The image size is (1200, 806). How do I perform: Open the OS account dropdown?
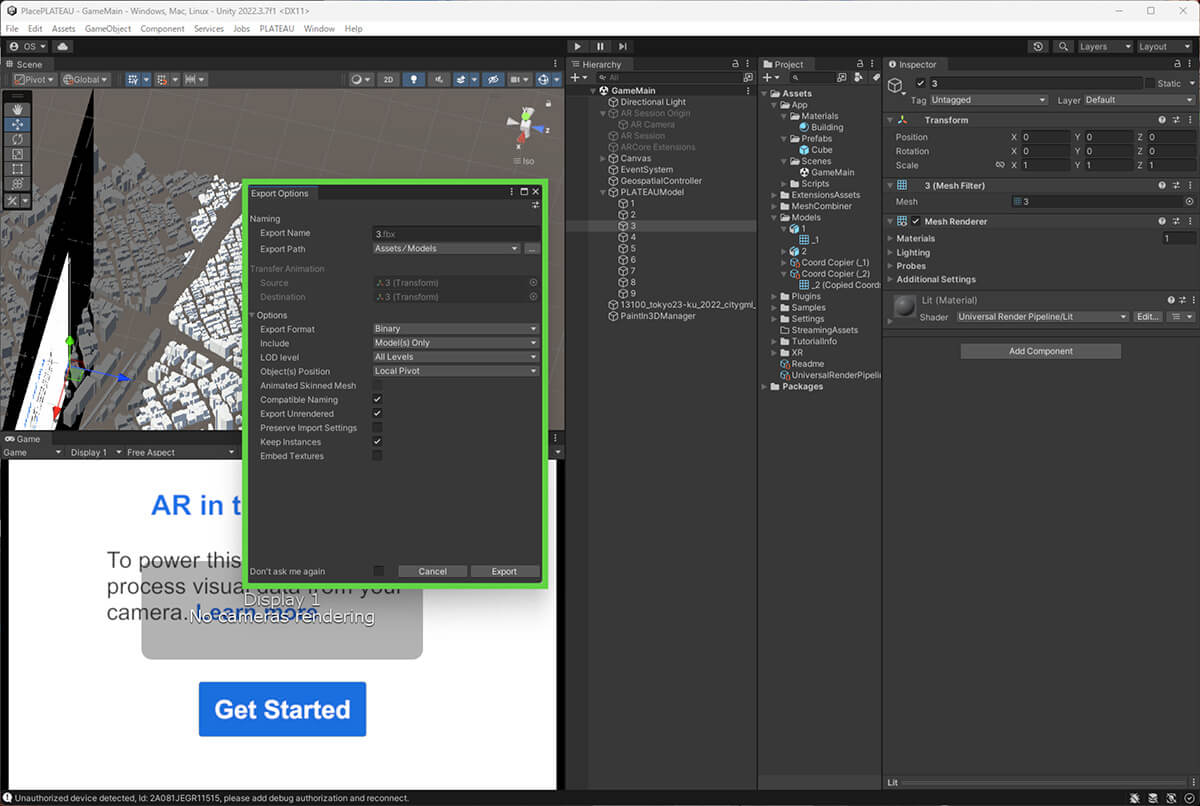point(27,46)
